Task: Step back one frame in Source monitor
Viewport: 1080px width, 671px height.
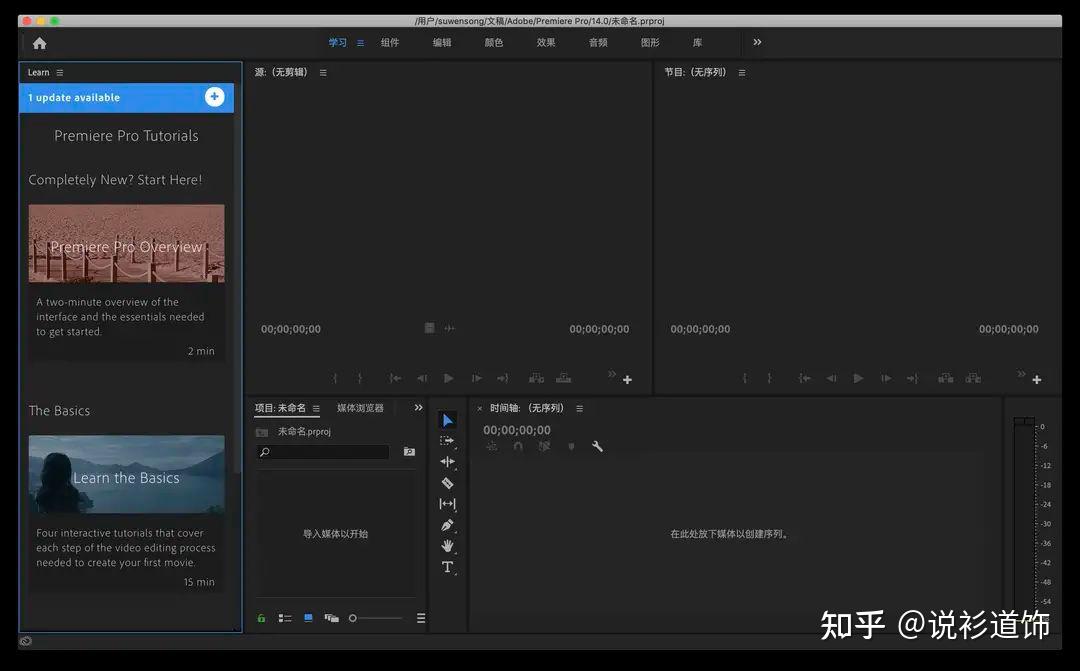Action: tap(422, 378)
